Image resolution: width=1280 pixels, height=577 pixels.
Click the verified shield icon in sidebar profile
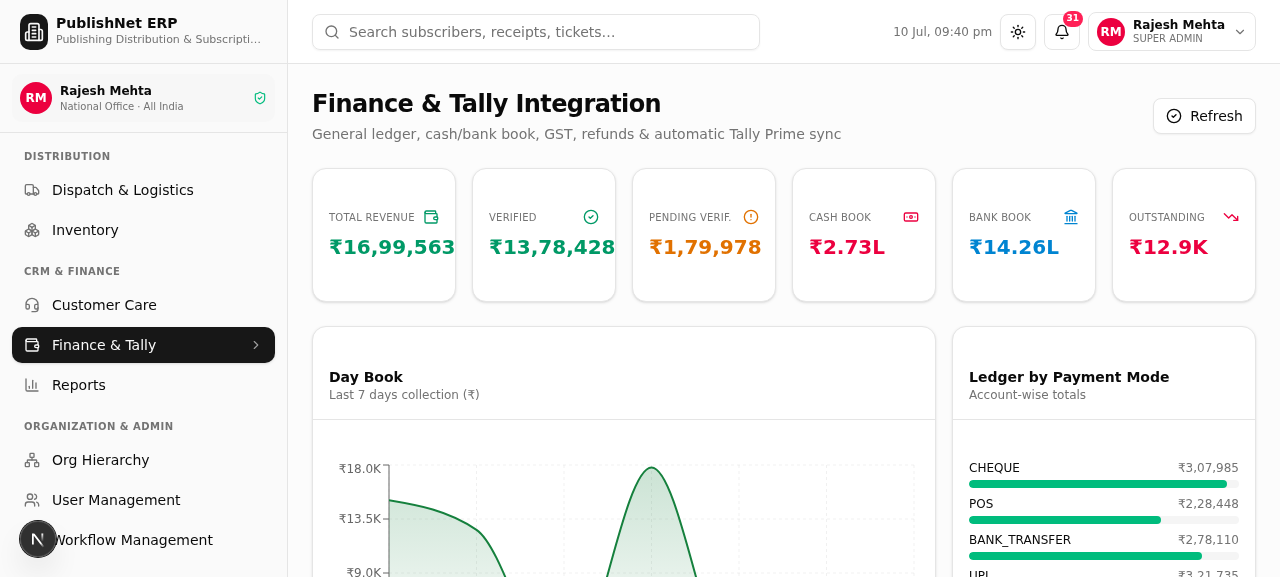tap(260, 98)
